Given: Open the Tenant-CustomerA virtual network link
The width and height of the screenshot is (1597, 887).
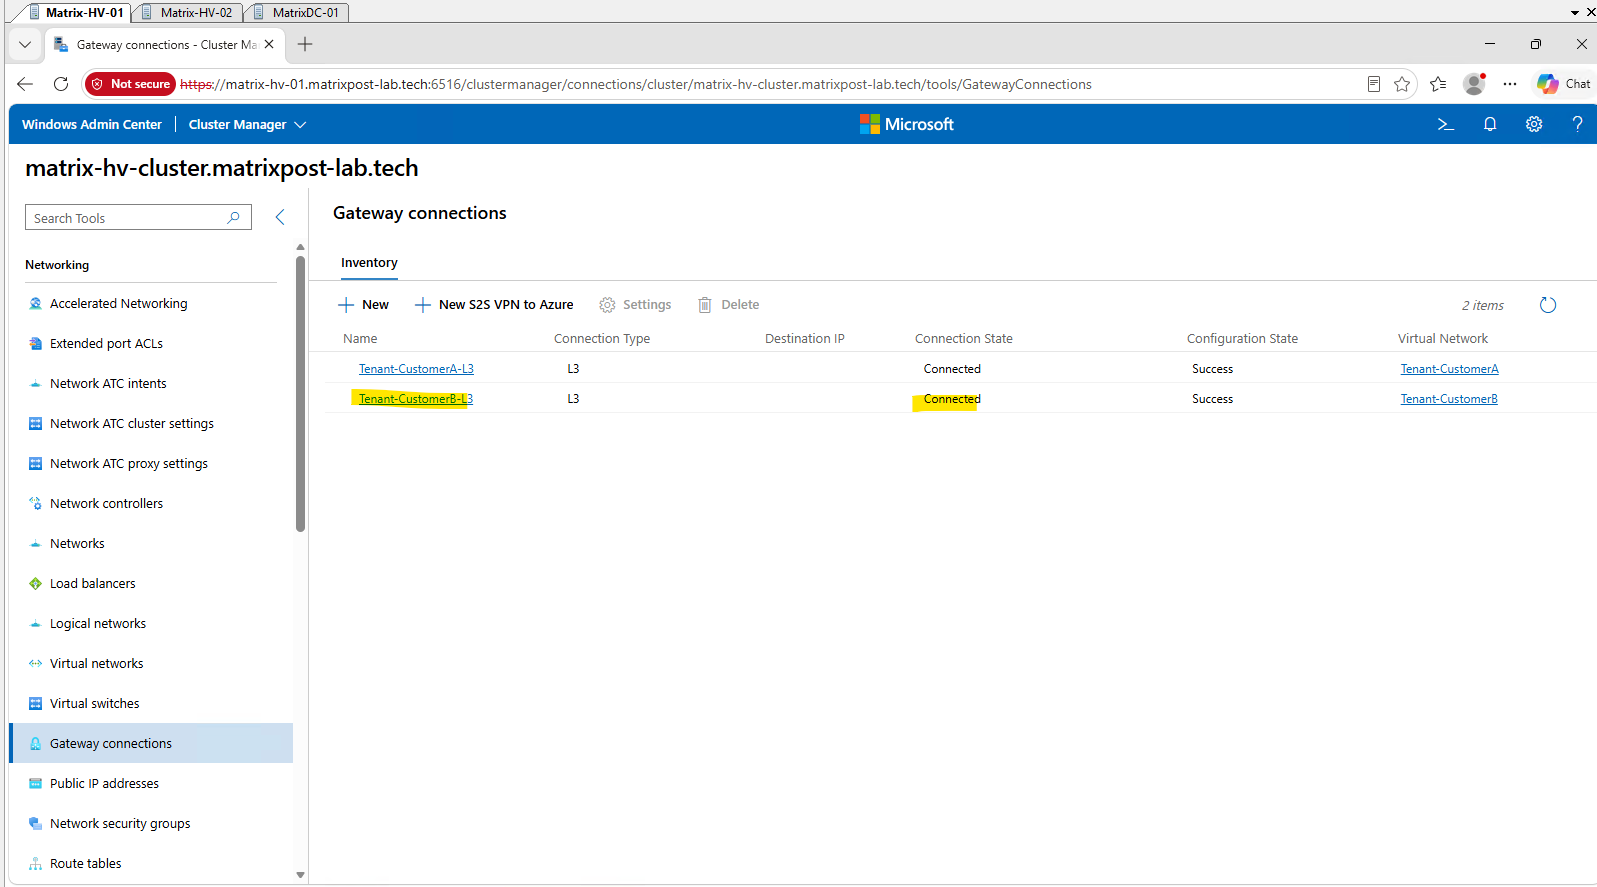Looking at the screenshot, I should [1449, 369].
